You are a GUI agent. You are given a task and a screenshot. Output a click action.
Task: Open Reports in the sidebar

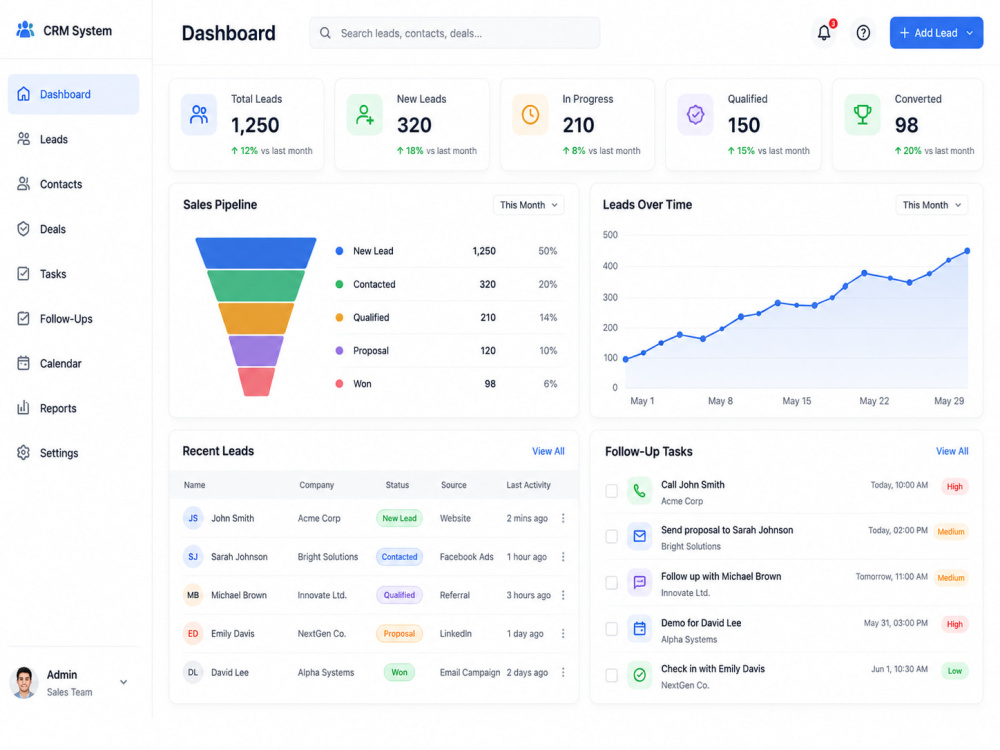(x=73, y=408)
